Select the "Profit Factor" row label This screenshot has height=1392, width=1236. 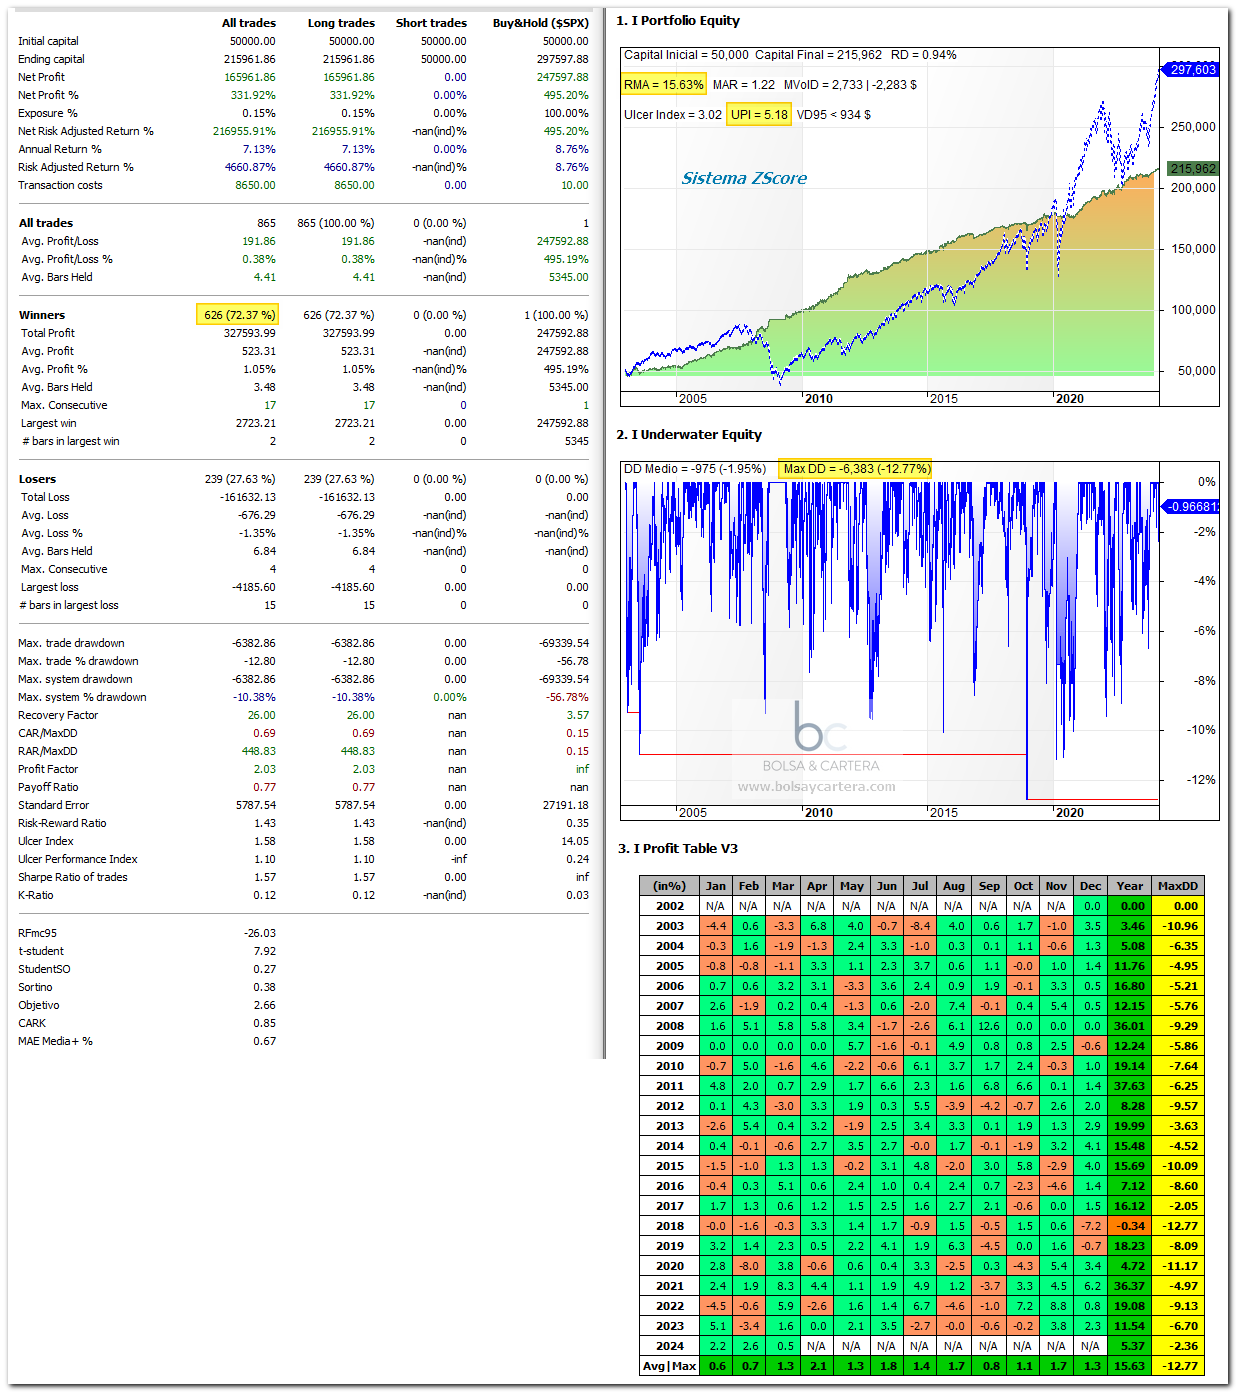pos(48,769)
